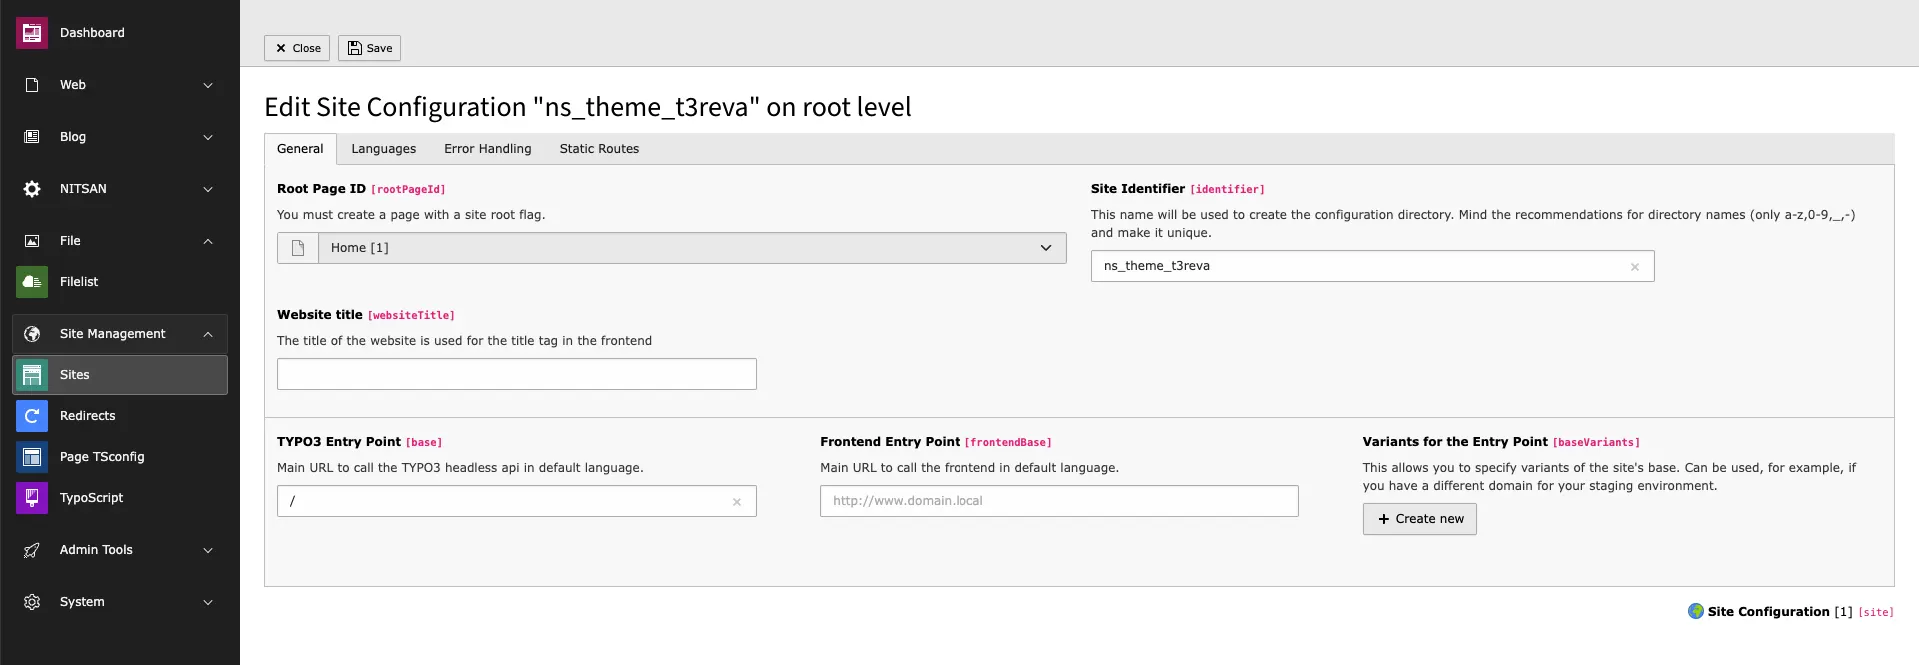Click the Sites module icon
The image size is (1919, 665).
(32, 375)
